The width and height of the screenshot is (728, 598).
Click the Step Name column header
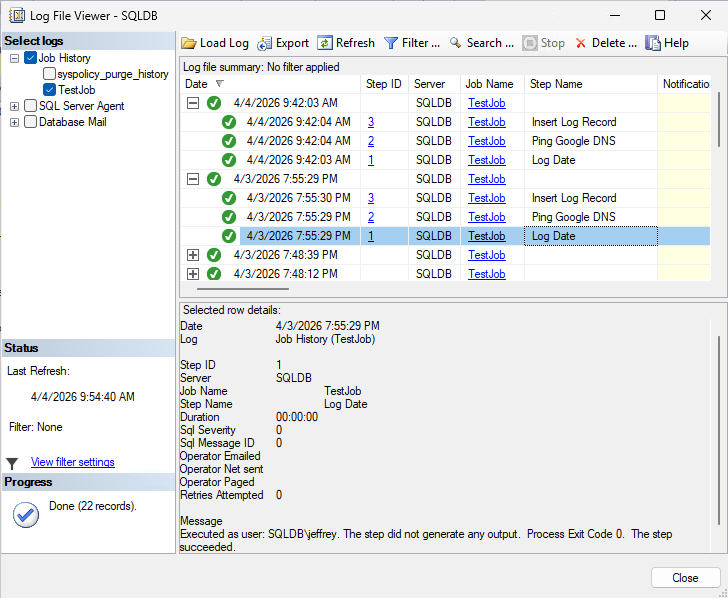coord(556,84)
